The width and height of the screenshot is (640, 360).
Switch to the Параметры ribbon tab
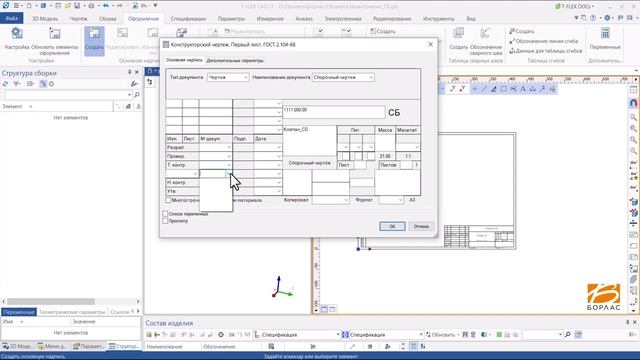231,19
